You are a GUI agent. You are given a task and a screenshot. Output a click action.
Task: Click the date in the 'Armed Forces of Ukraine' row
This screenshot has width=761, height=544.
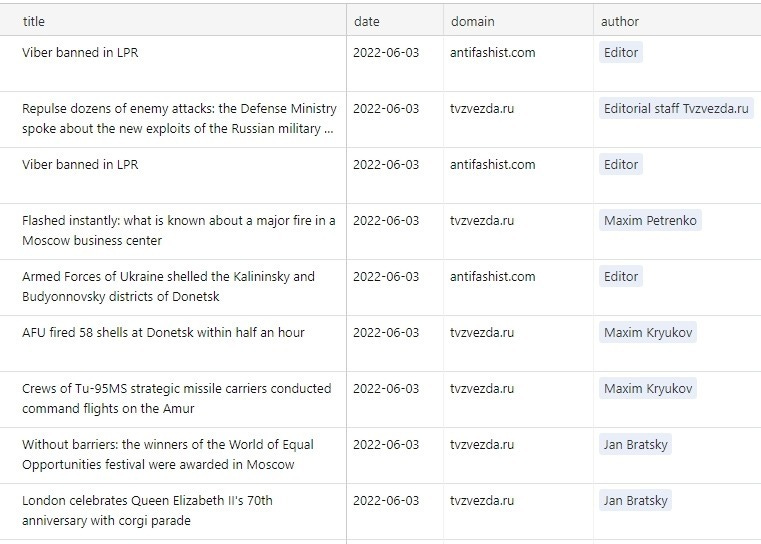click(386, 277)
